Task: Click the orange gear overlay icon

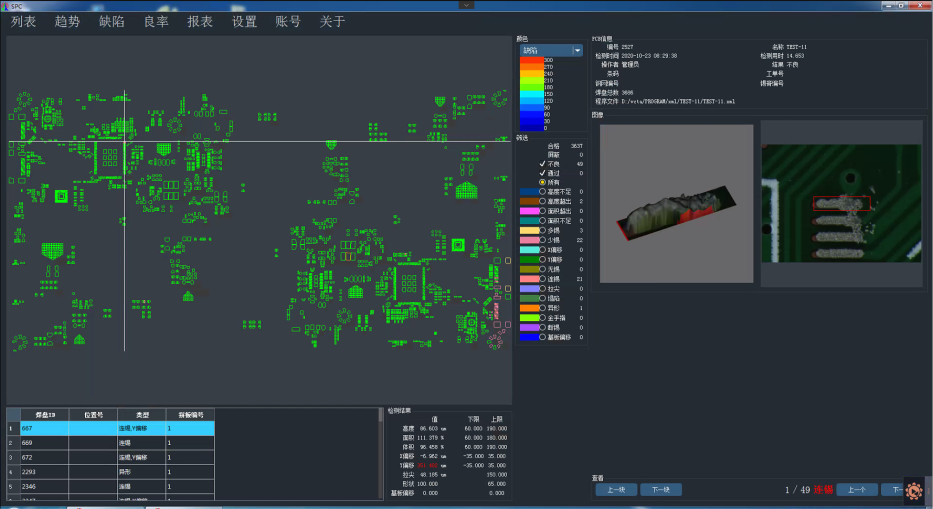Action: [914, 490]
